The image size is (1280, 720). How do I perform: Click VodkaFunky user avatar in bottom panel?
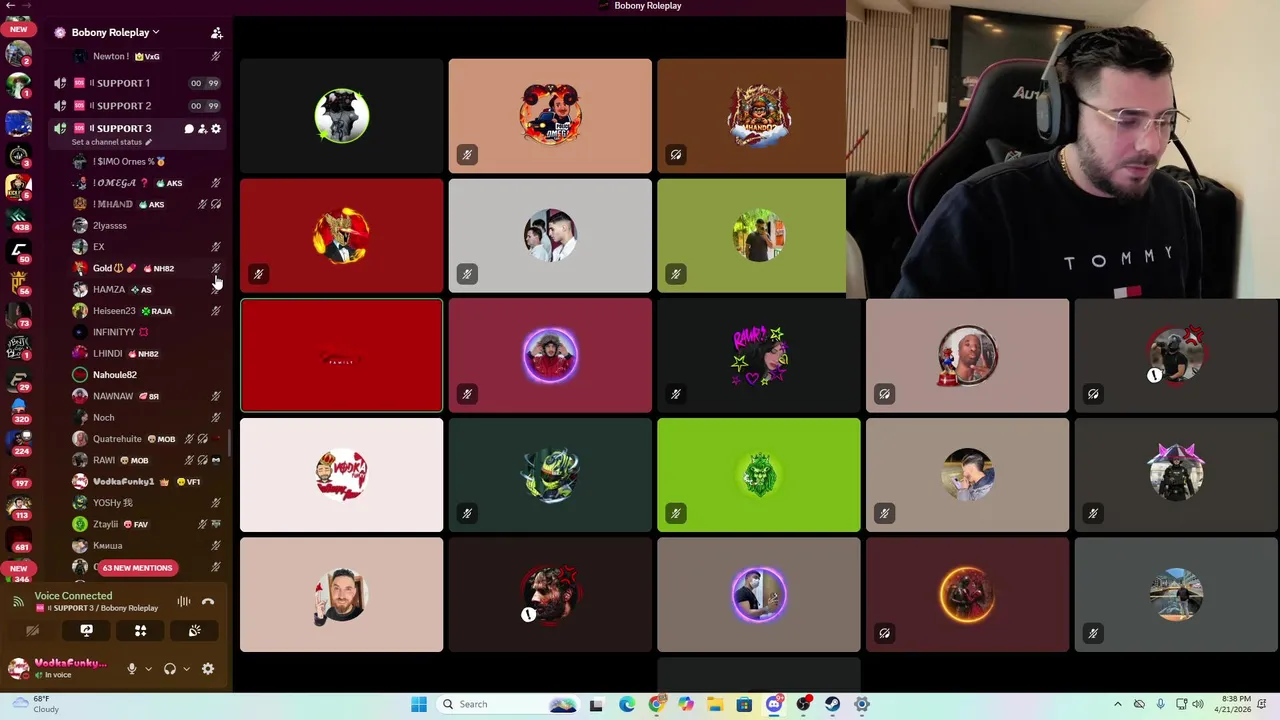(18, 669)
